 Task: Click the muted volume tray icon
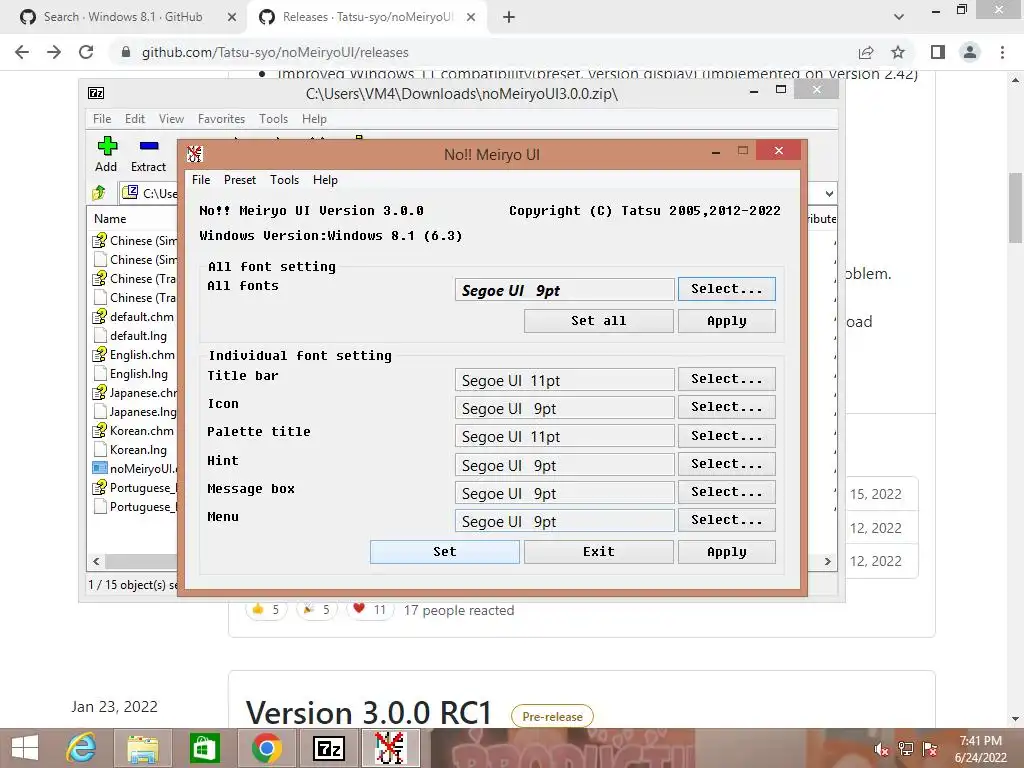click(881, 750)
